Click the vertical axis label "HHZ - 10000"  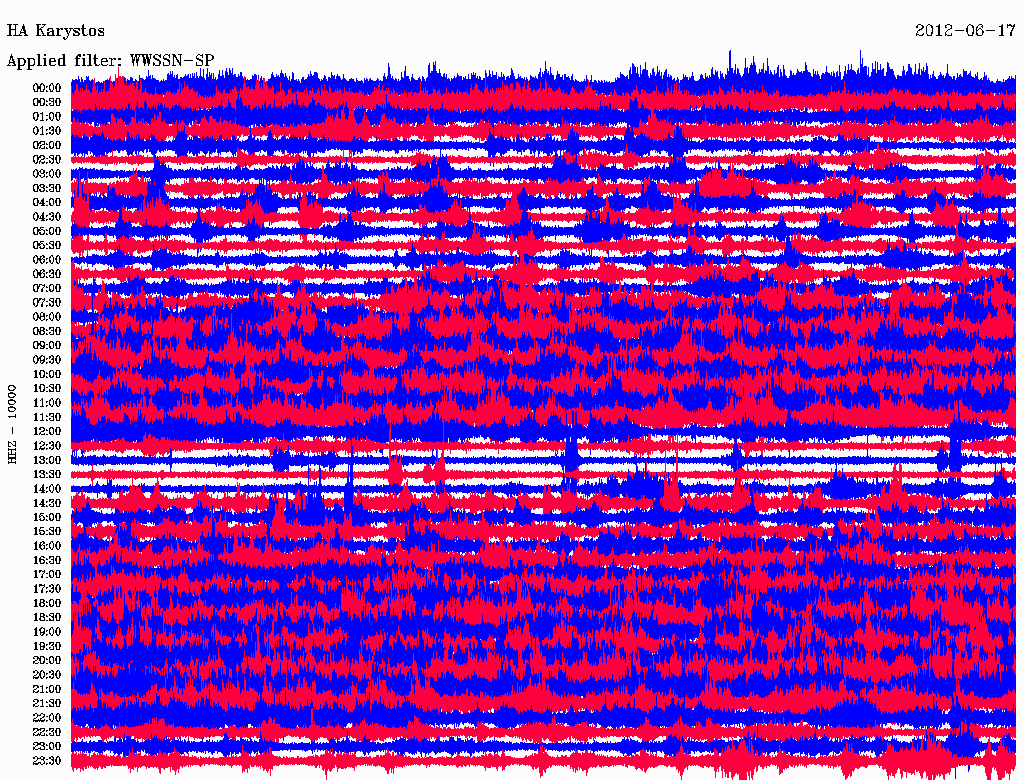pos(12,424)
